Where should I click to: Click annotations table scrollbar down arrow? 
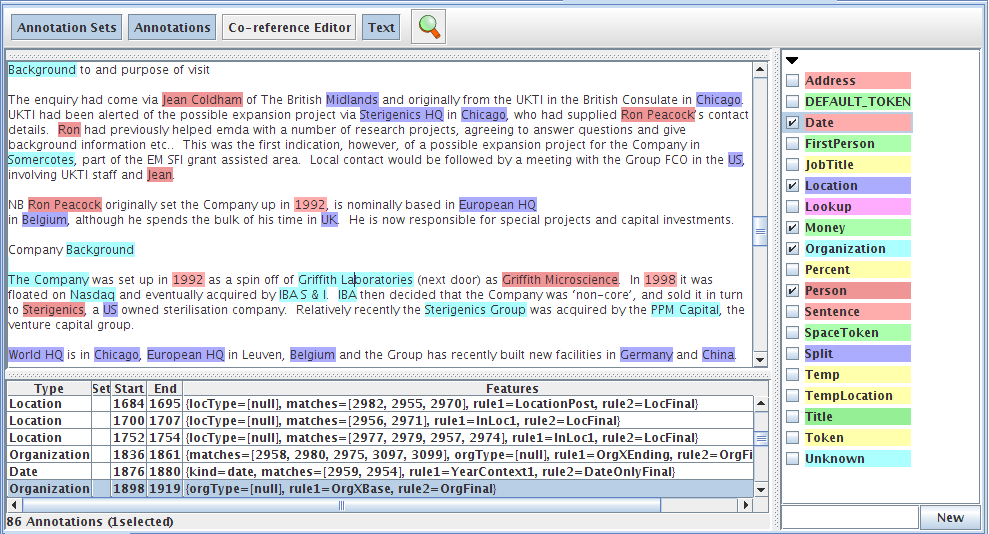click(x=761, y=490)
